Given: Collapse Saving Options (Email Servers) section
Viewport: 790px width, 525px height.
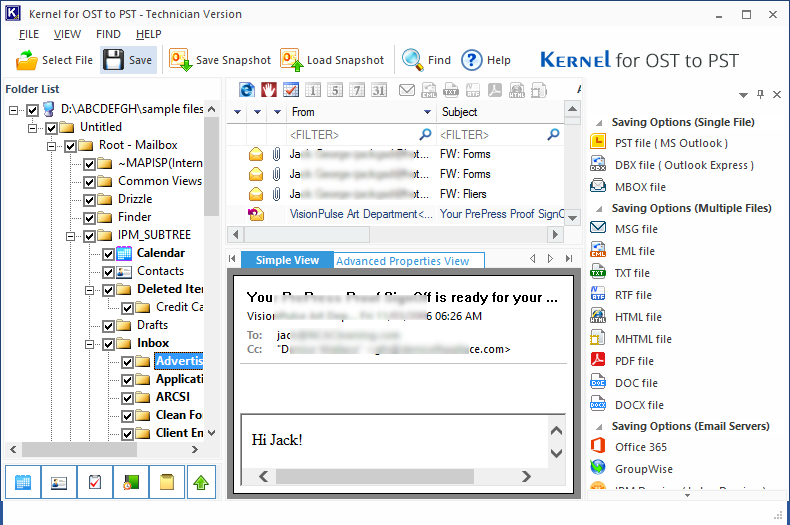Looking at the screenshot, I should 599,427.
